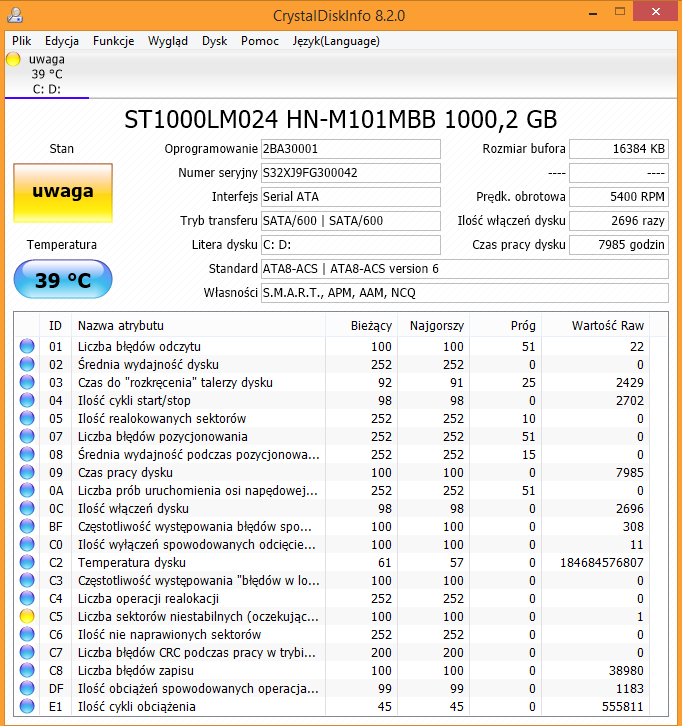The height and width of the screenshot is (726, 682).
Task: Click the blue status icon of attribute C0
Action: pyautogui.click(x=27, y=544)
